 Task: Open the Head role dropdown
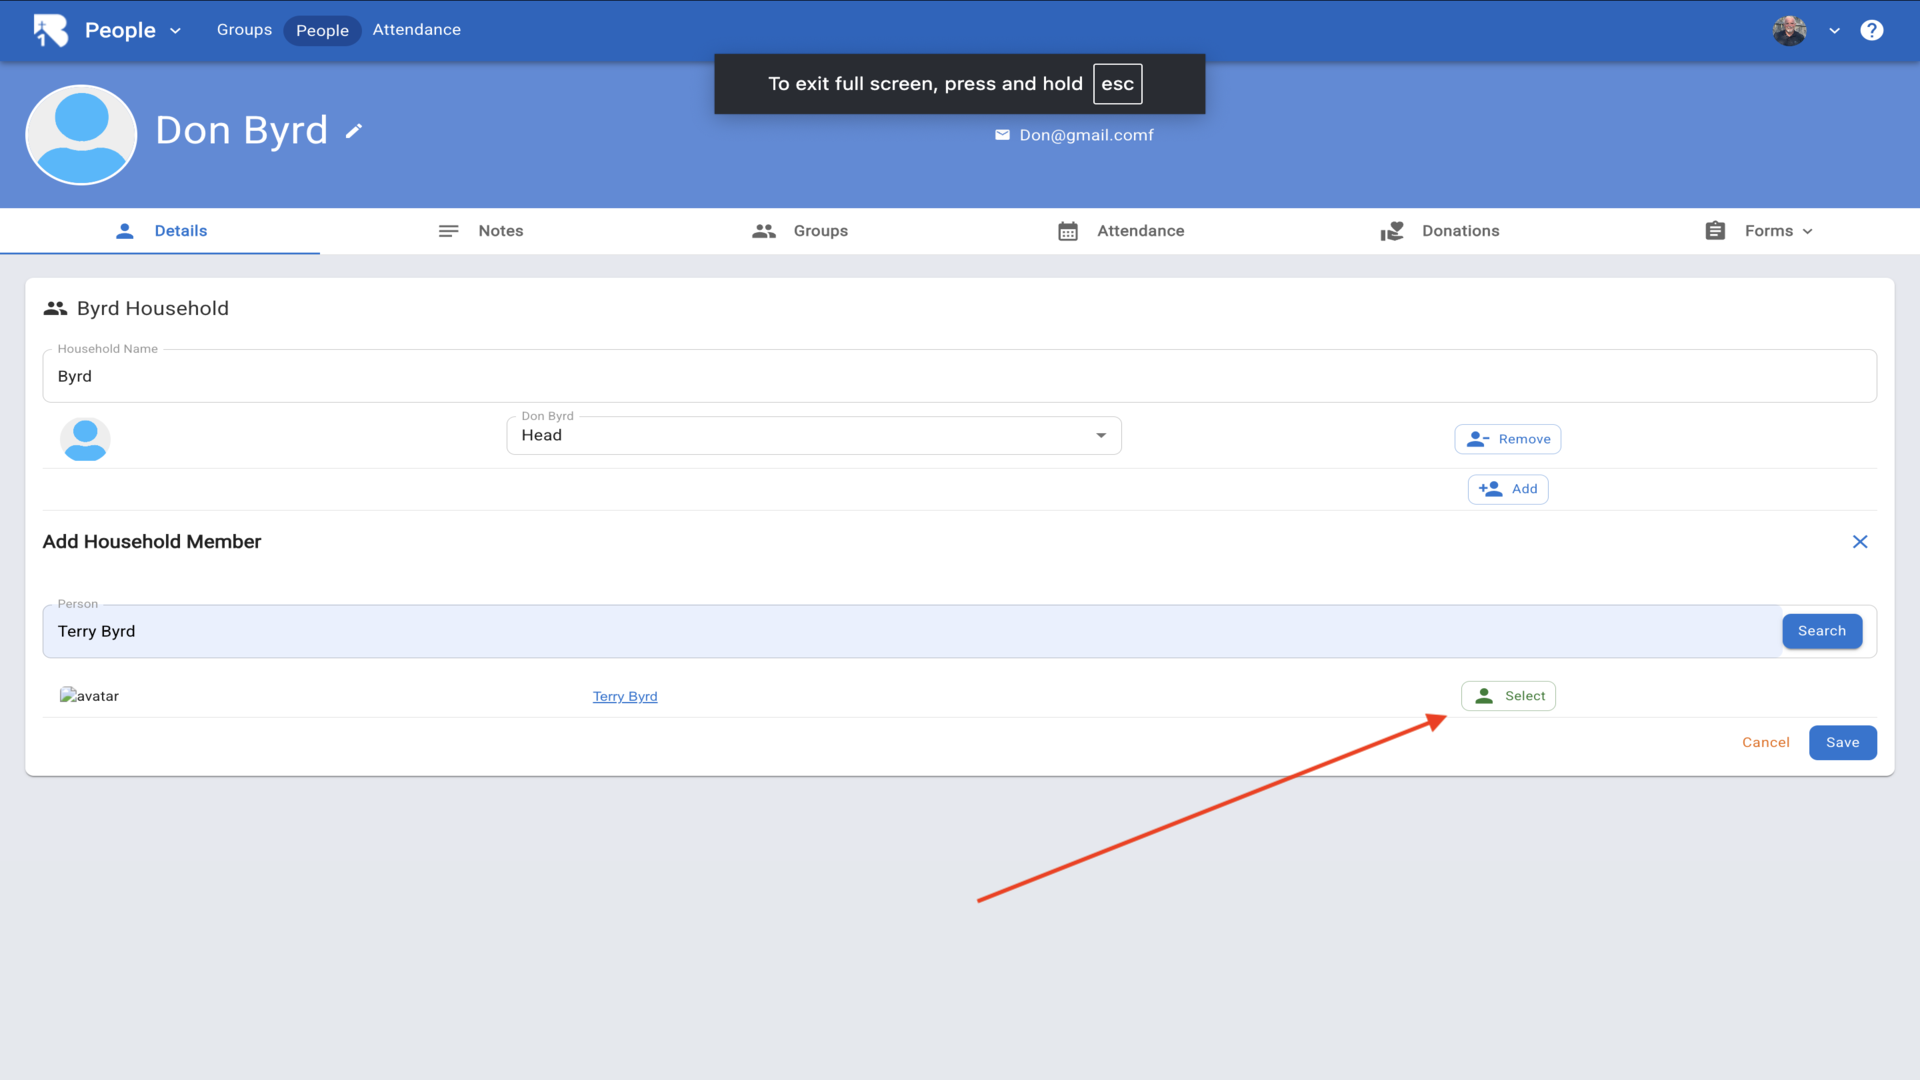(813, 436)
